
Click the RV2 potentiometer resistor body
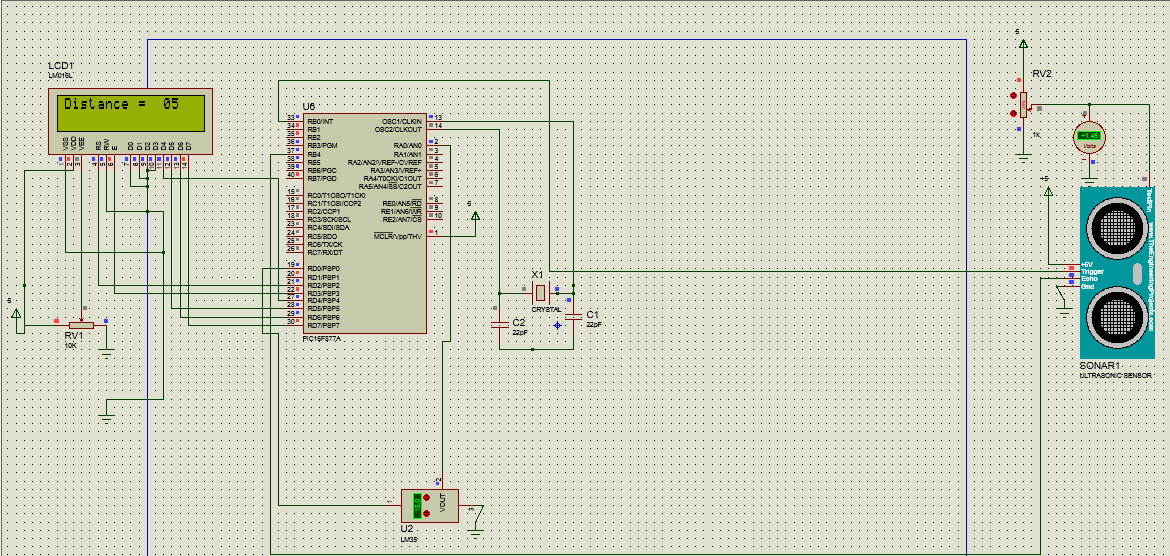point(1024,104)
